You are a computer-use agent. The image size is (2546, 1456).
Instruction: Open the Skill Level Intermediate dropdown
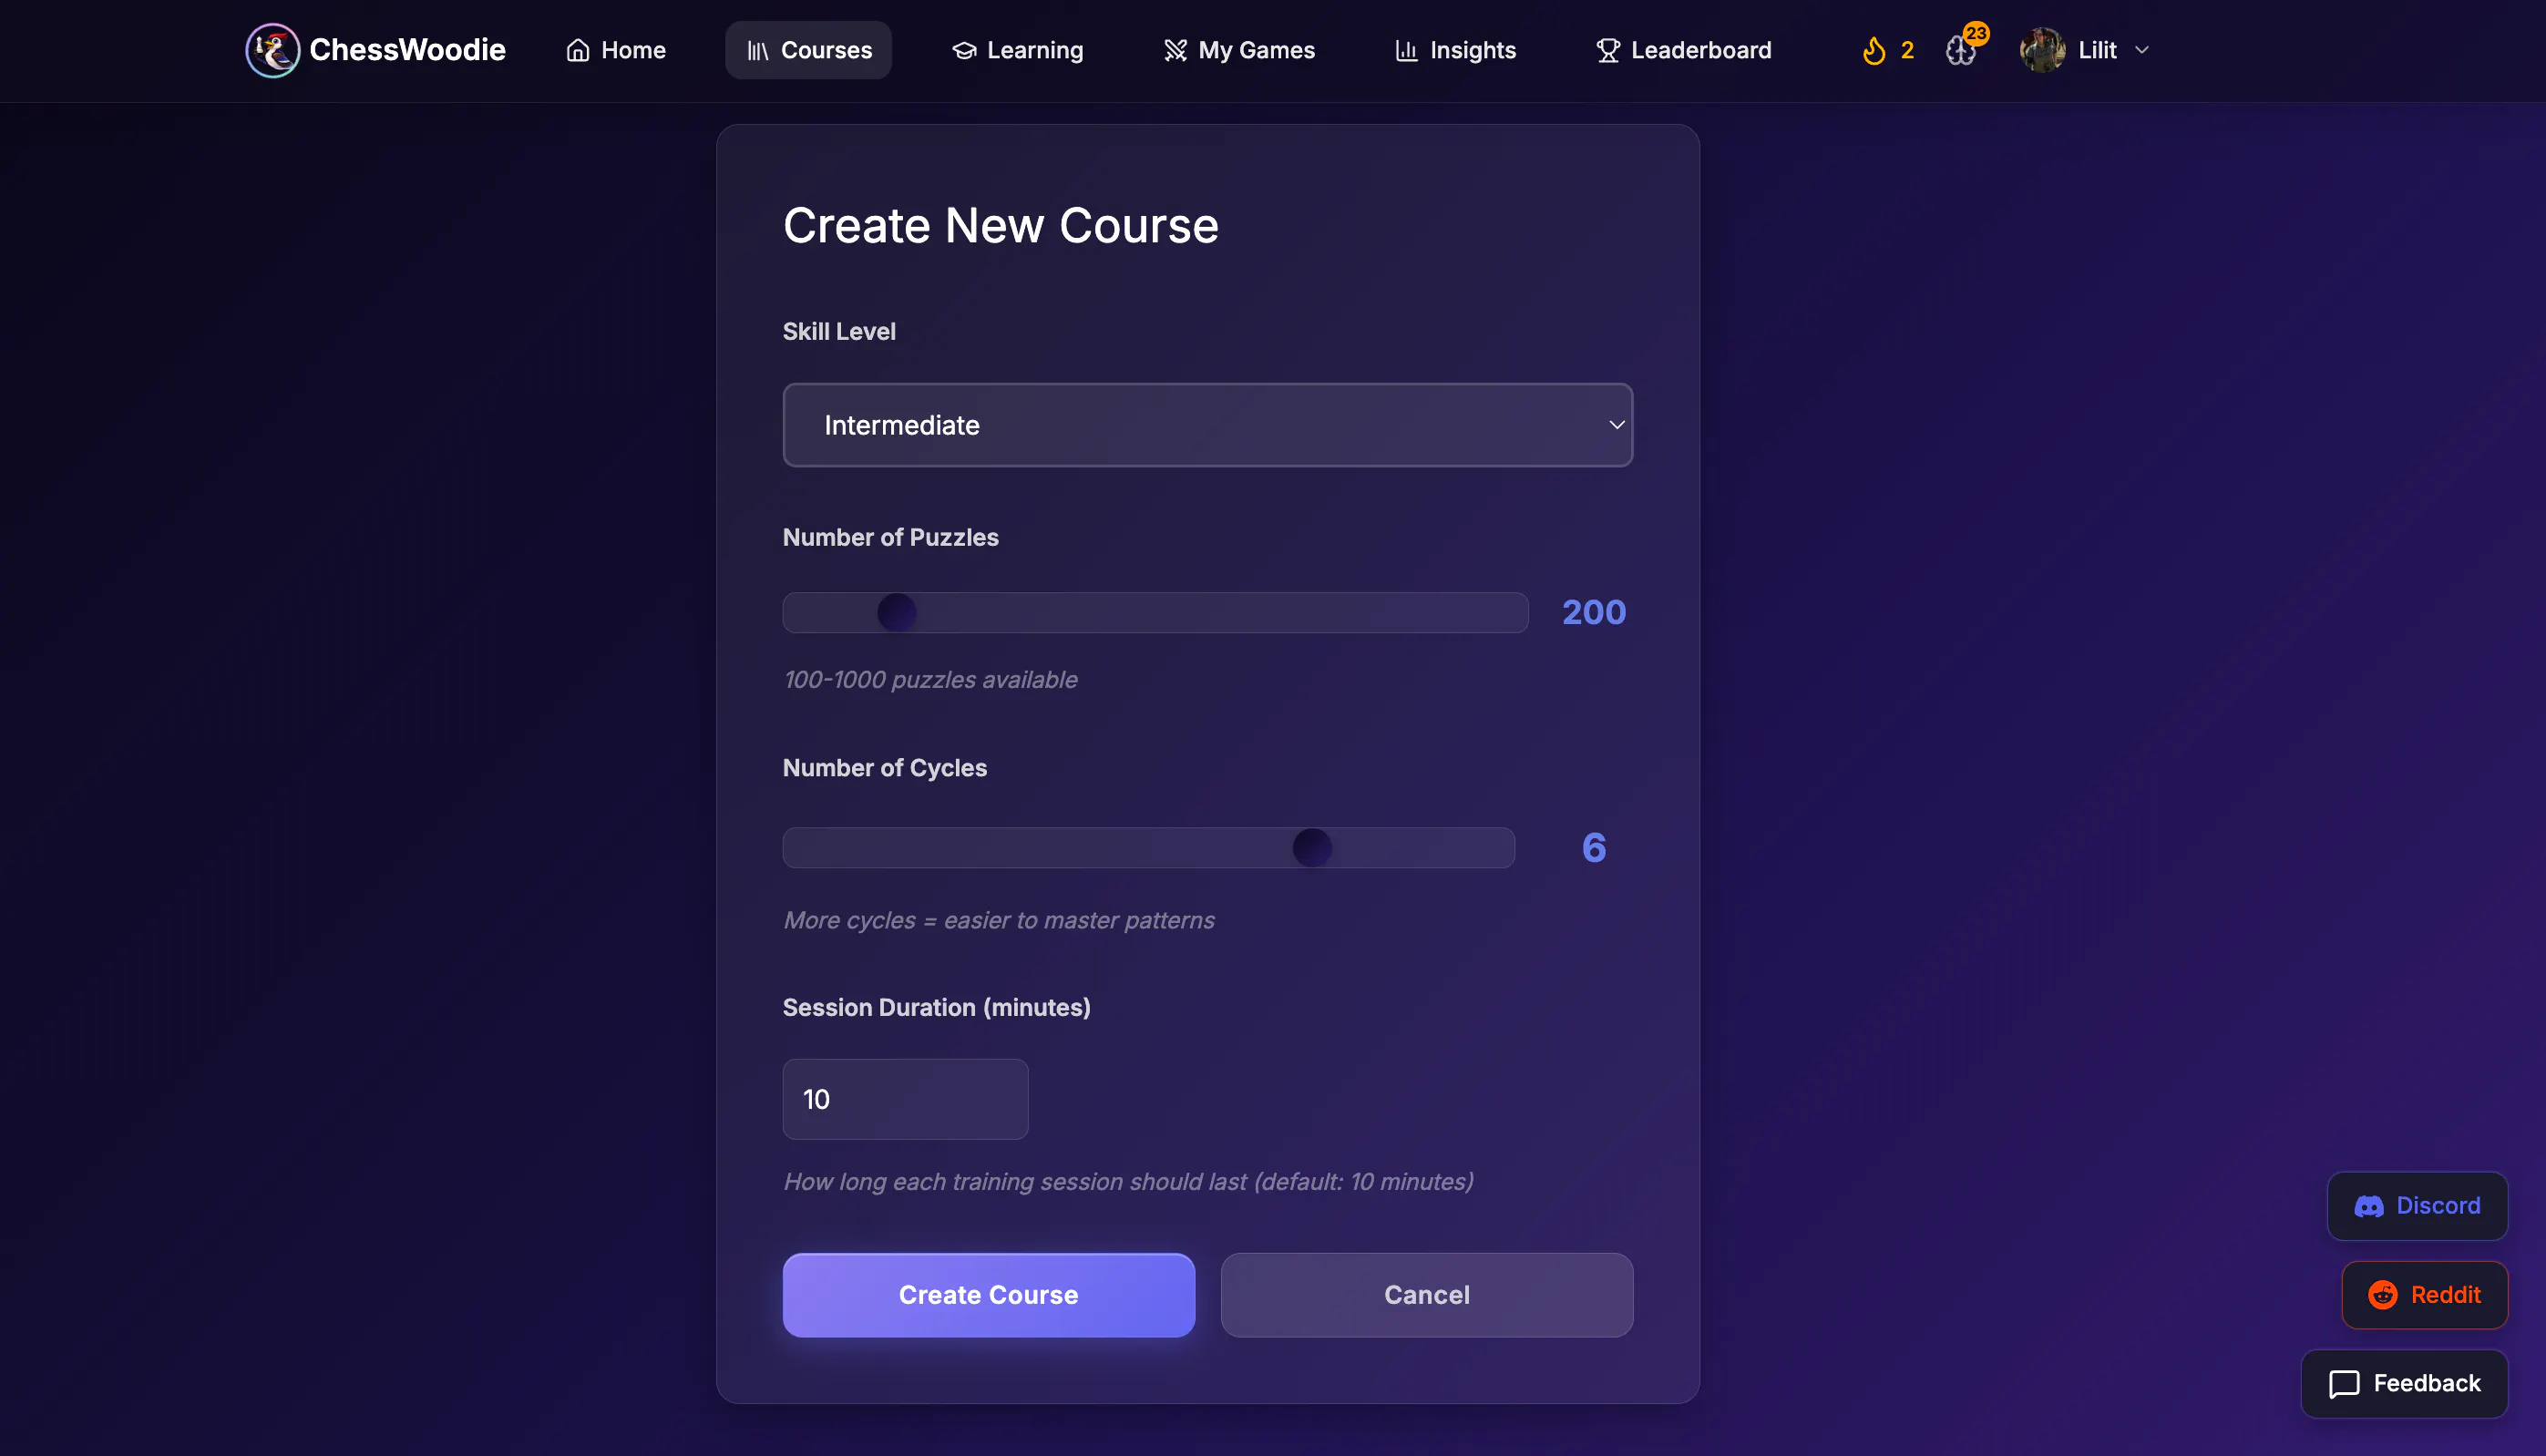point(1207,425)
